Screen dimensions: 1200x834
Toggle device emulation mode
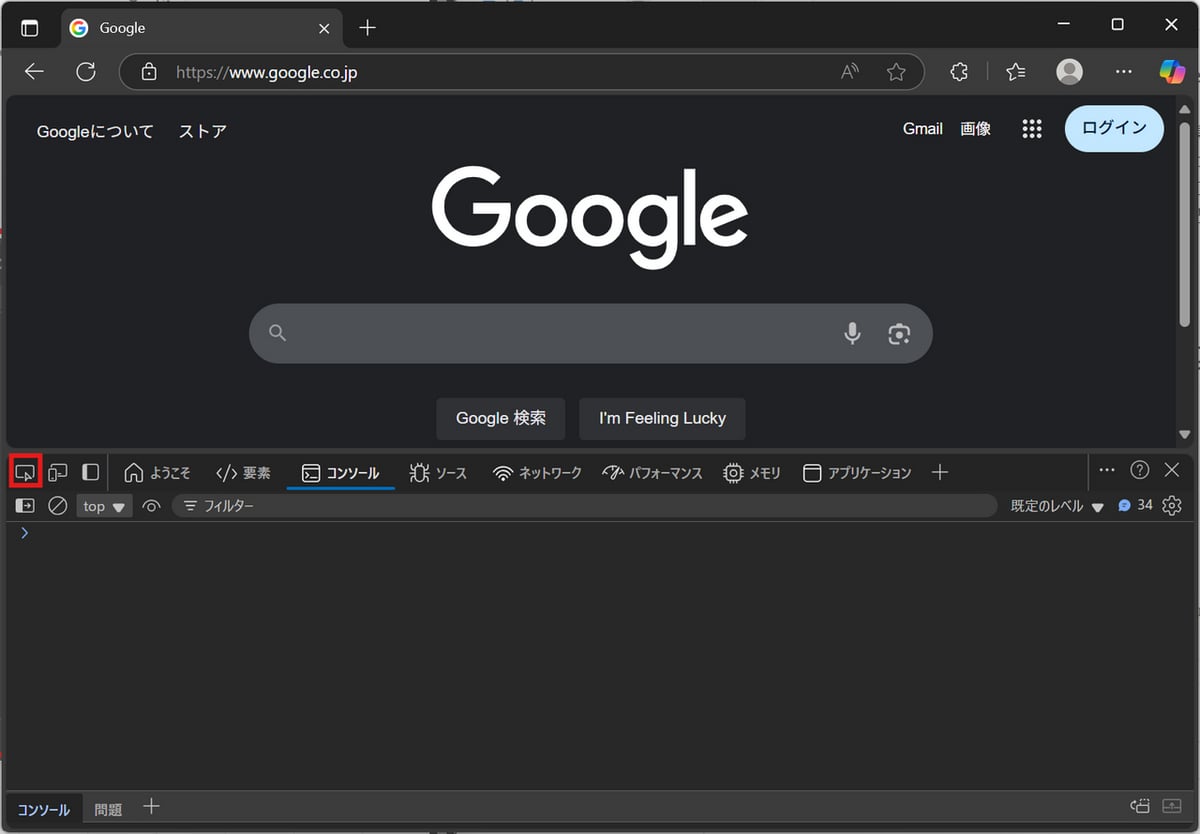tap(58, 471)
